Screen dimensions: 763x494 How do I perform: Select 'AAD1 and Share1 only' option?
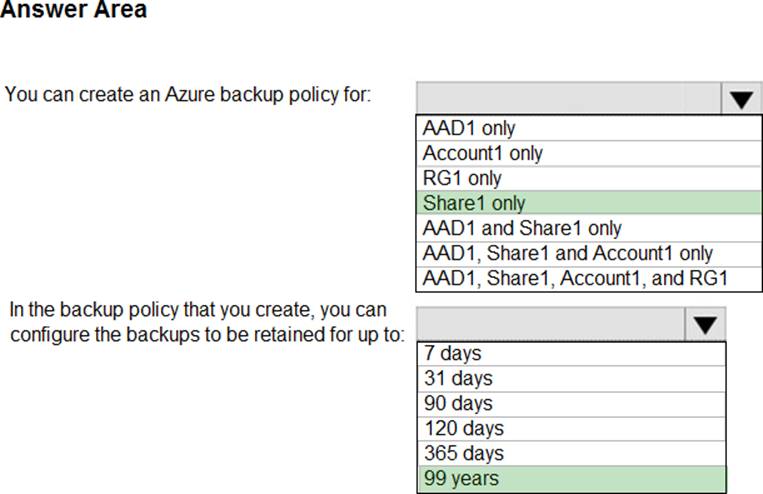coord(521,228)
